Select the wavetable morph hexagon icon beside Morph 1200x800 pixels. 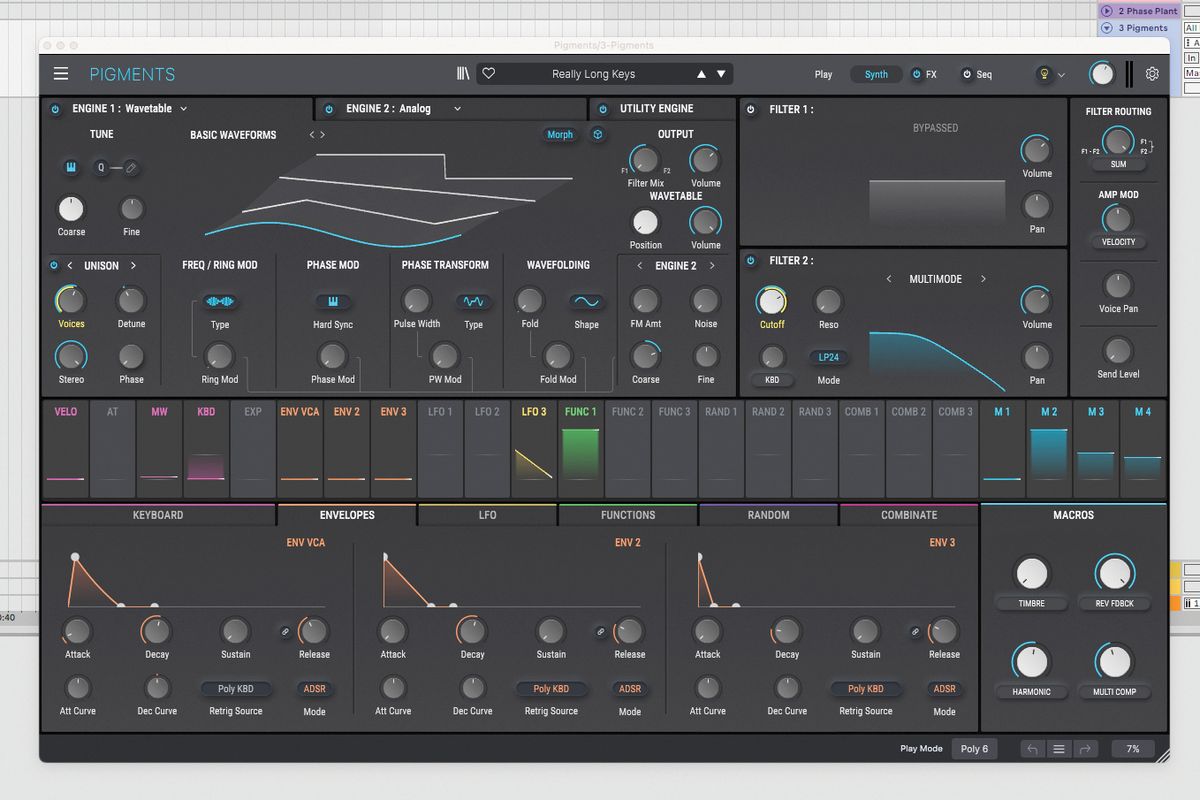pyautogui.click(x=597, y=134)
